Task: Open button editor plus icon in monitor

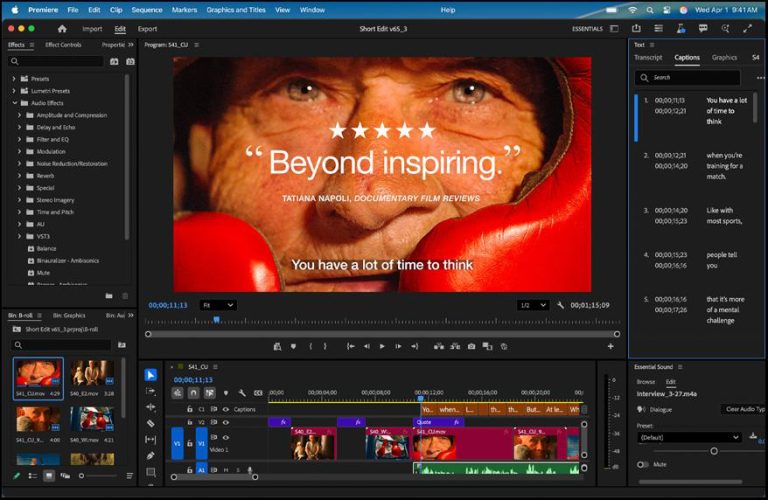Action: [610, 347]
